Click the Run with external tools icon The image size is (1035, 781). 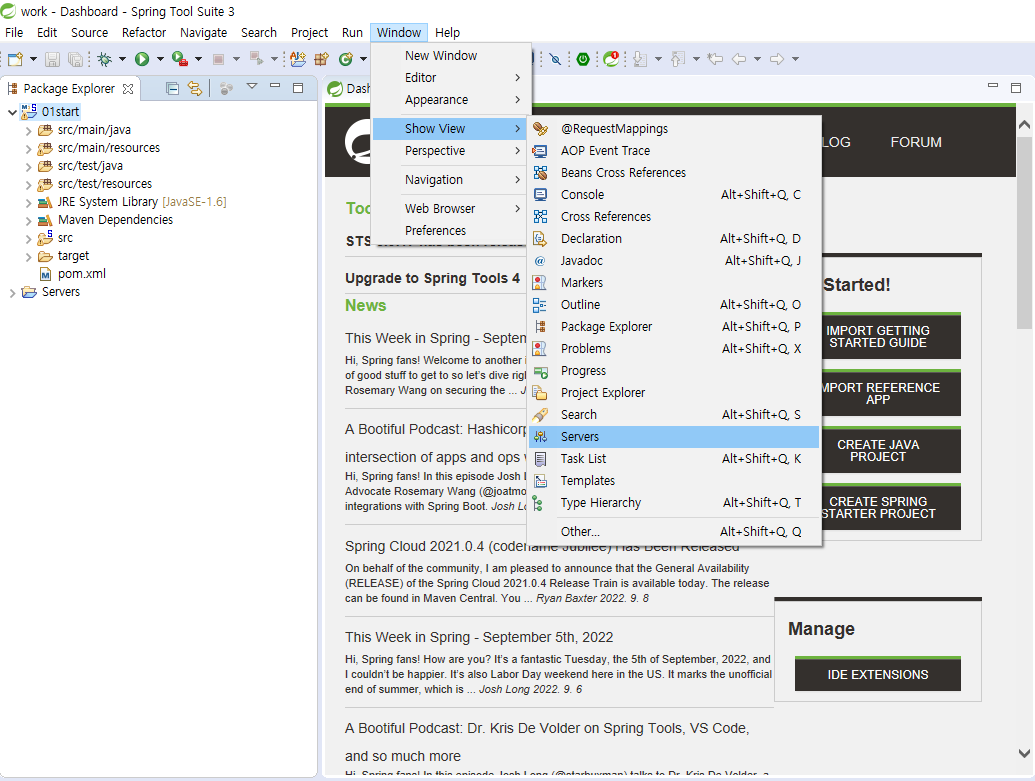(x=180, y=59)
